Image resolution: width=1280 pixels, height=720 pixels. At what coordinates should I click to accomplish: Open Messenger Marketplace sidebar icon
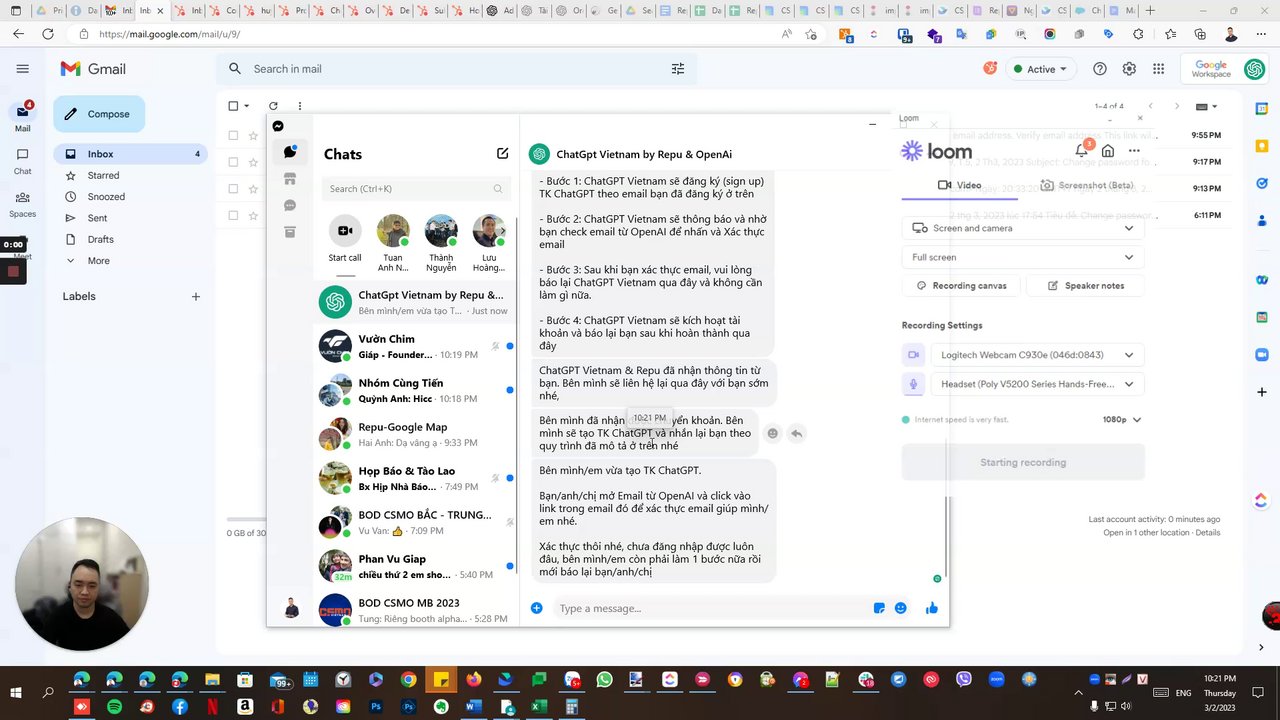click(x=290, y=179)
